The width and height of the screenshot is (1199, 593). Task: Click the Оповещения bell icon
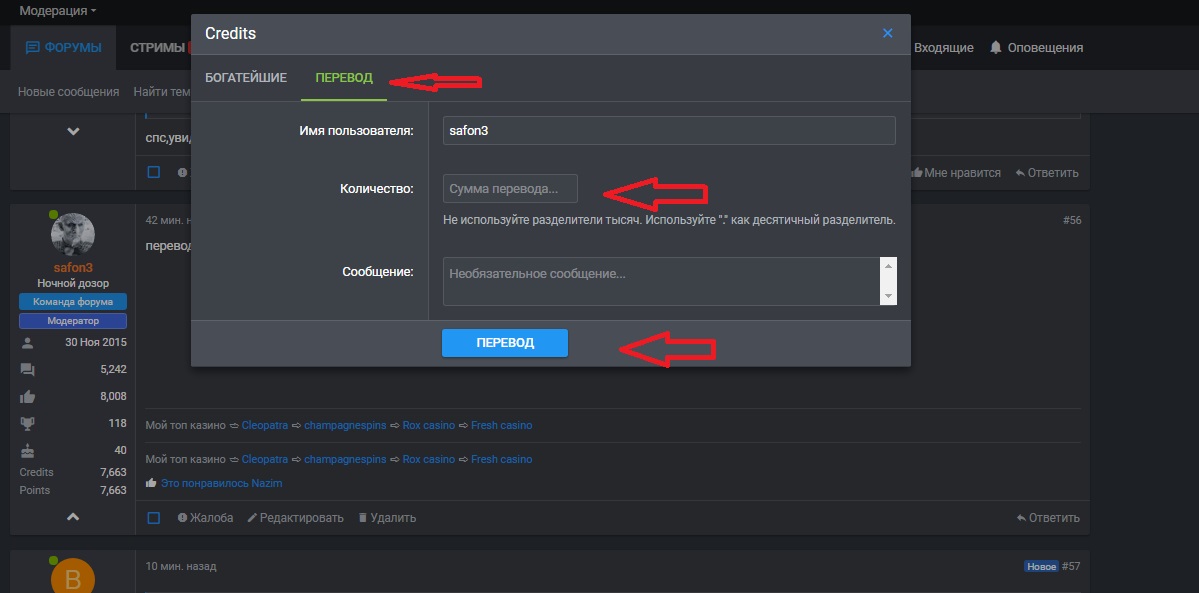(x=995, y=48)
